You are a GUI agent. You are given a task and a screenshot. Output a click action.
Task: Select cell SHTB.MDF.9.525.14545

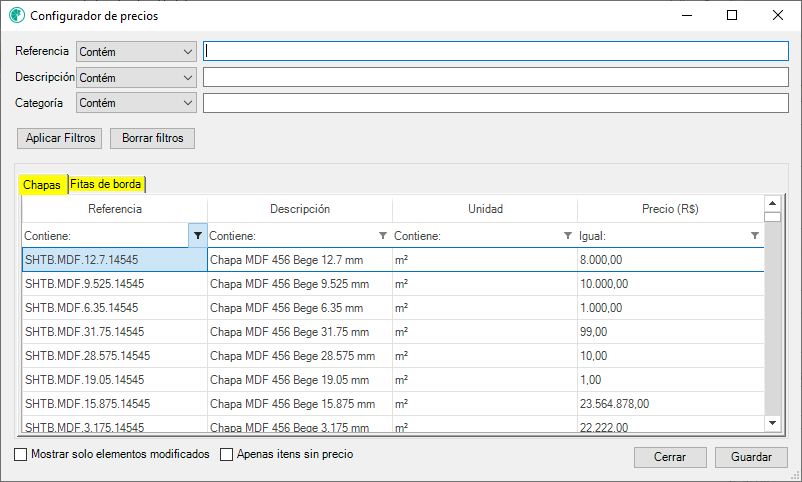(115, 284)
